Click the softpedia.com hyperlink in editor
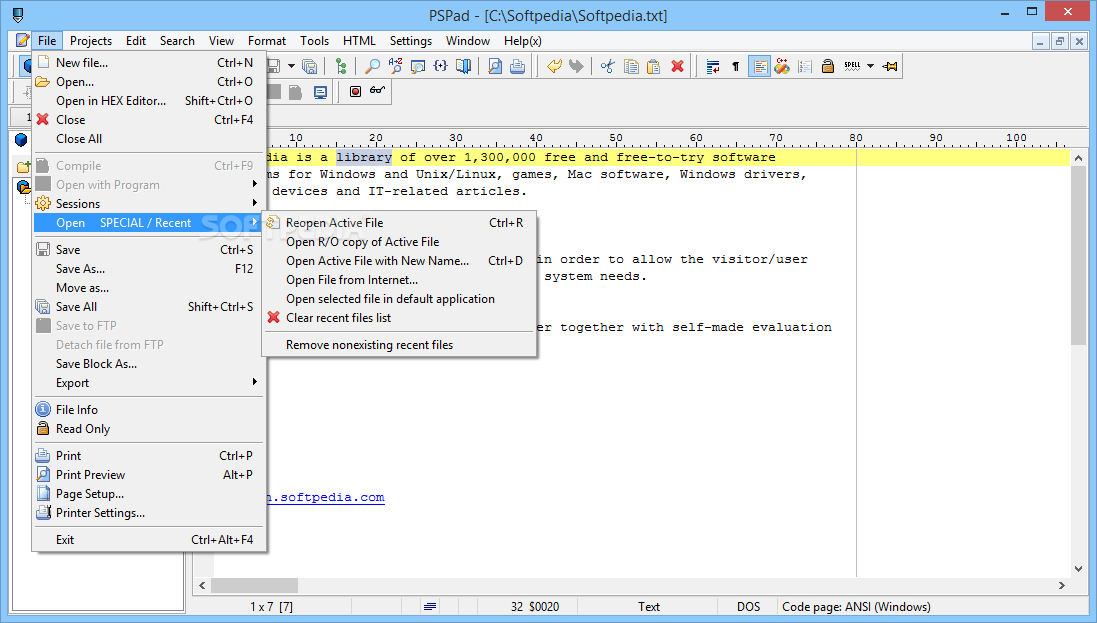Viewport: 1097px width, 623px height. click(326, 498)
